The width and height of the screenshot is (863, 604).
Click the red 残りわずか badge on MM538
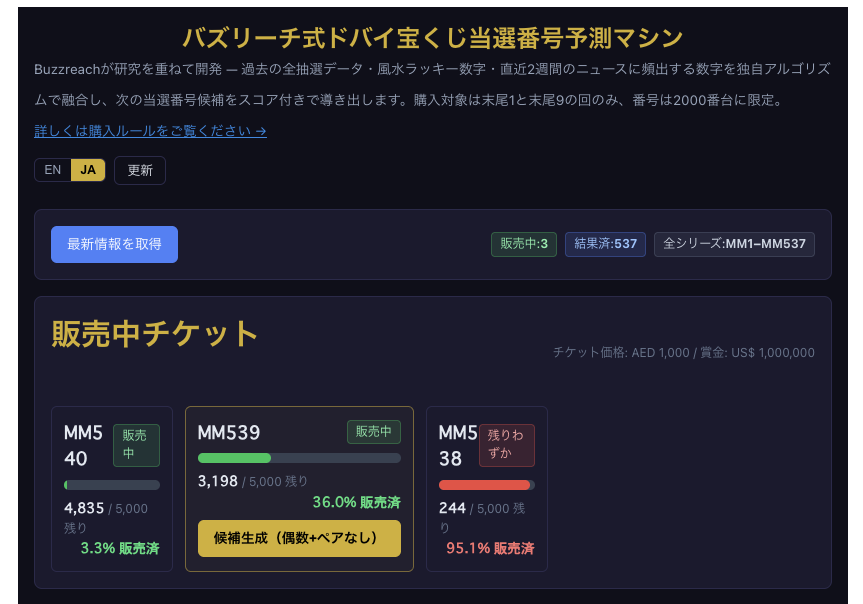(x=507, y=445)
